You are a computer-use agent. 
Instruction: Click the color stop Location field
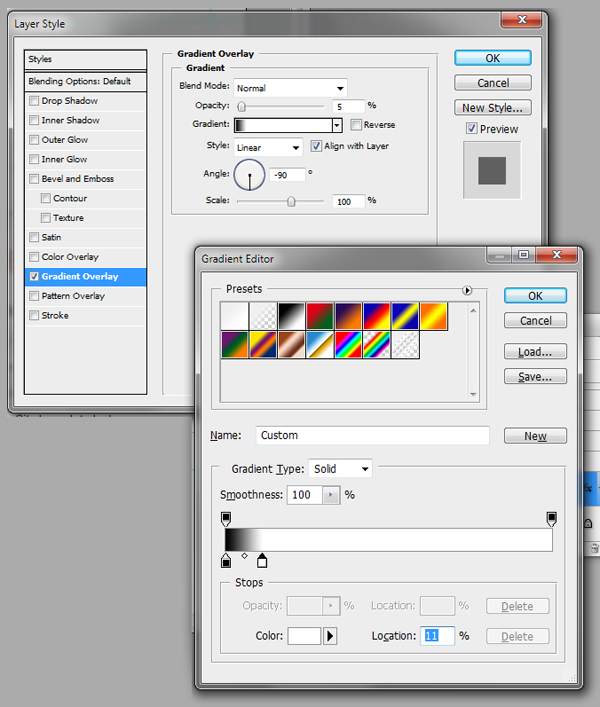(x=437, y=636)
